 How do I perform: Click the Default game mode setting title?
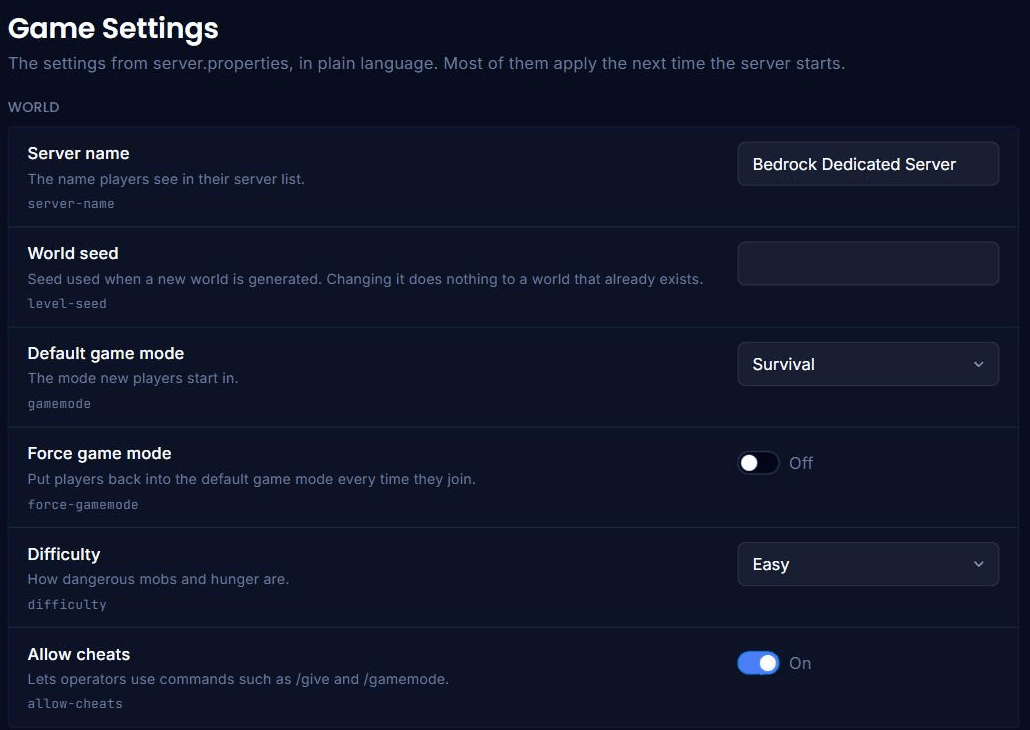(106, 354)
